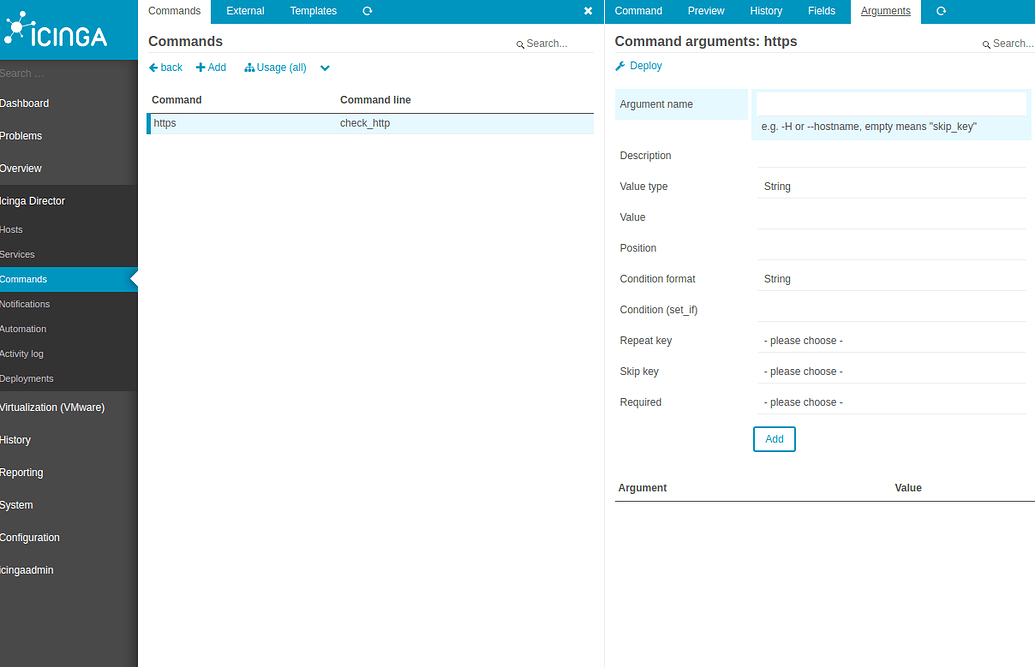Refresh the Commands list via reload icon
Viewport: 1035px width, 667px height.
[367, 11]
